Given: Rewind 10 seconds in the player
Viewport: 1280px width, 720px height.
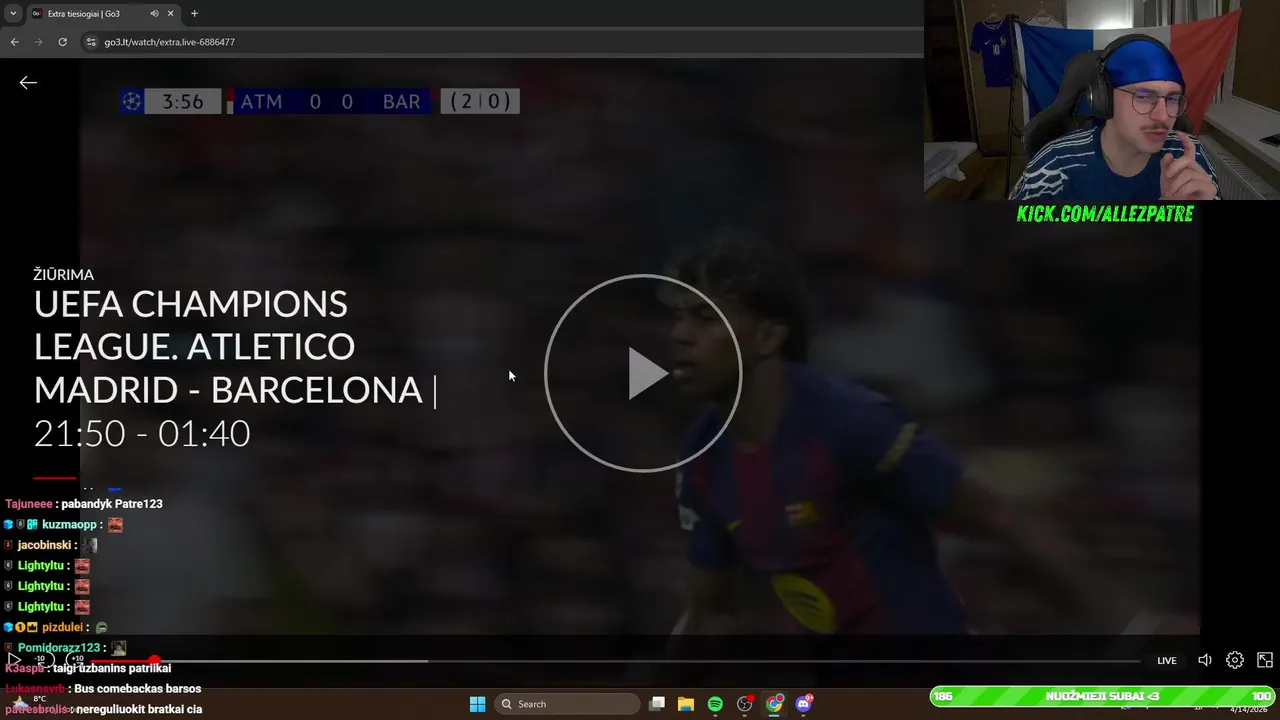Looking at the screenshot, I should click(x=41, y=660).
